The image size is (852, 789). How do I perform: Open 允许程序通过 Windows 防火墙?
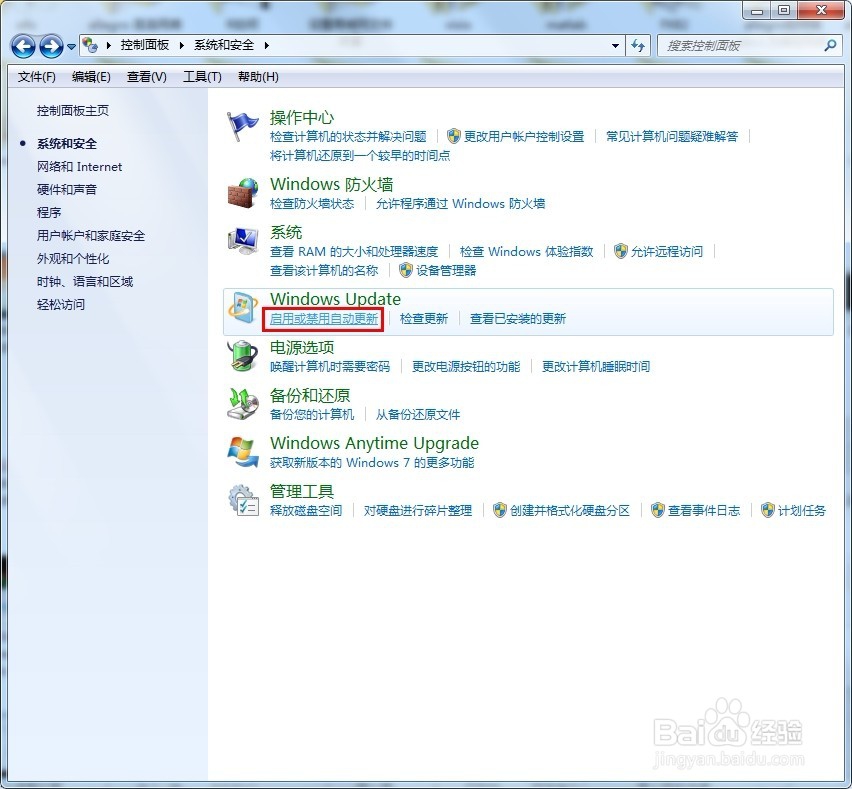(460, 204)
